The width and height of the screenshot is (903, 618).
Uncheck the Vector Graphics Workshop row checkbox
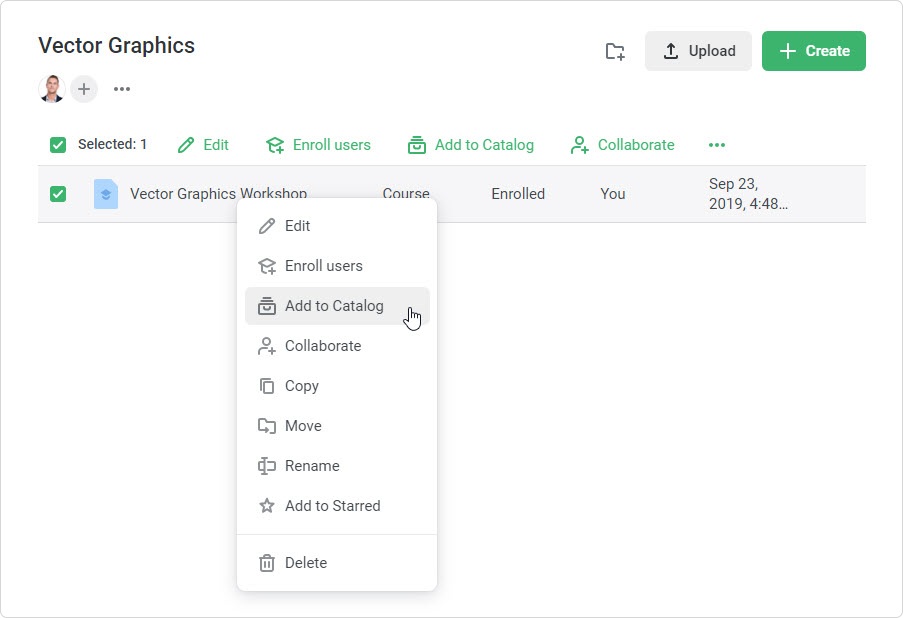point(57,193)
